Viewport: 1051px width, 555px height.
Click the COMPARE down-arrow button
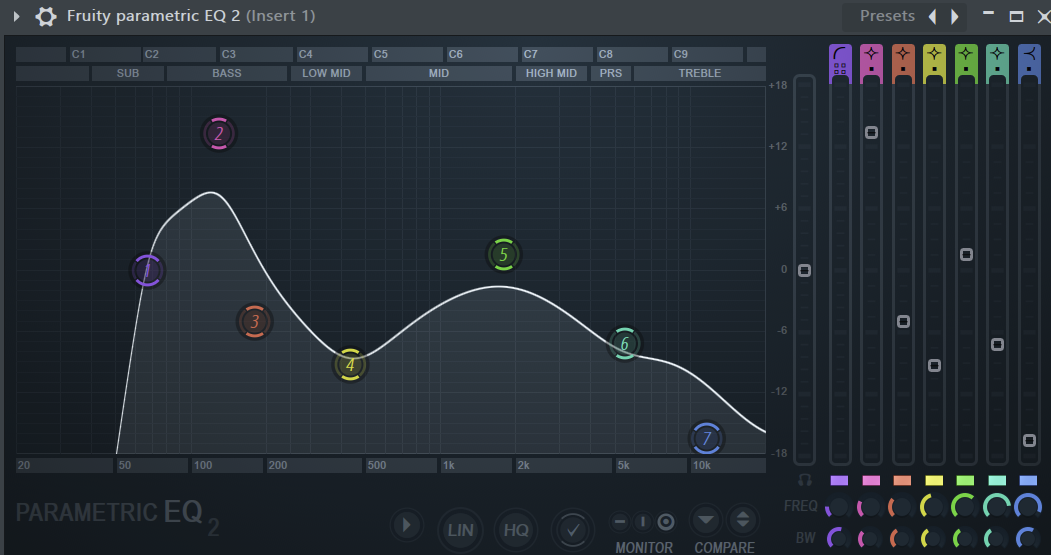tap(705, 519)
